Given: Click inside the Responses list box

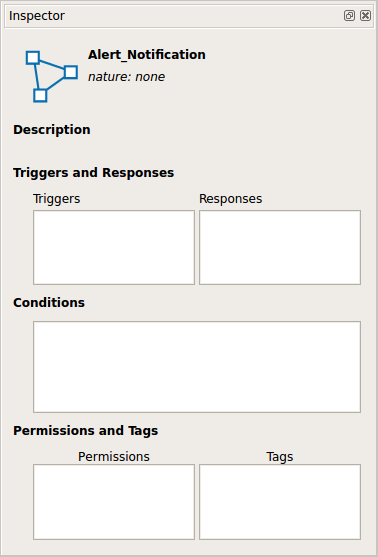Looking at the screenshot, I should pyautogui.click(x=280, y=247).
